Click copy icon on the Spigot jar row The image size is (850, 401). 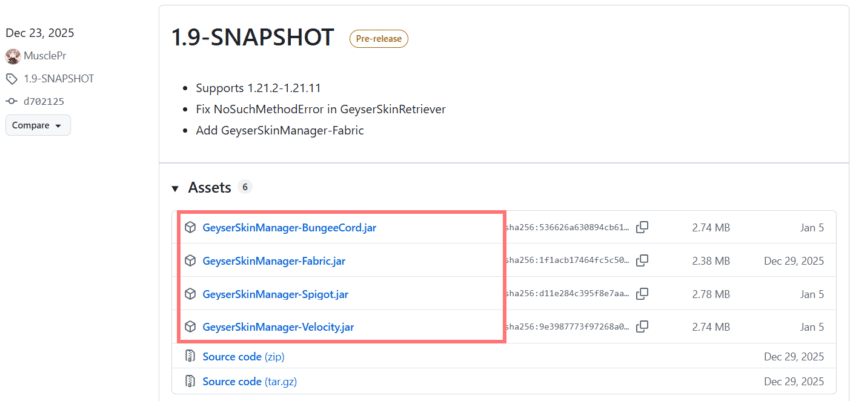pos(642,294)
